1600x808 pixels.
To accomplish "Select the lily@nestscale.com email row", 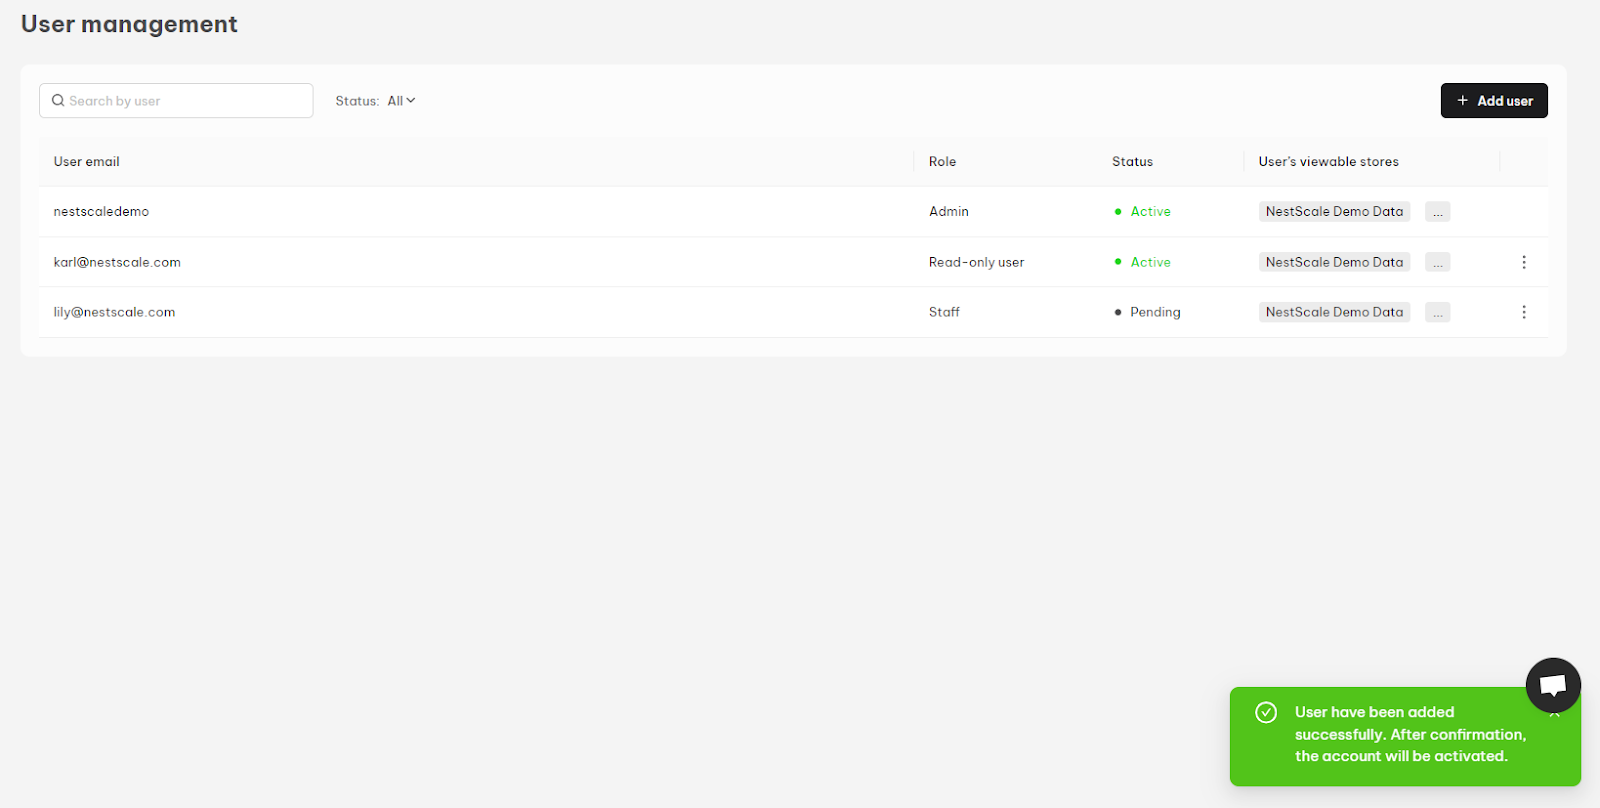I will click(x=793, y=312).
